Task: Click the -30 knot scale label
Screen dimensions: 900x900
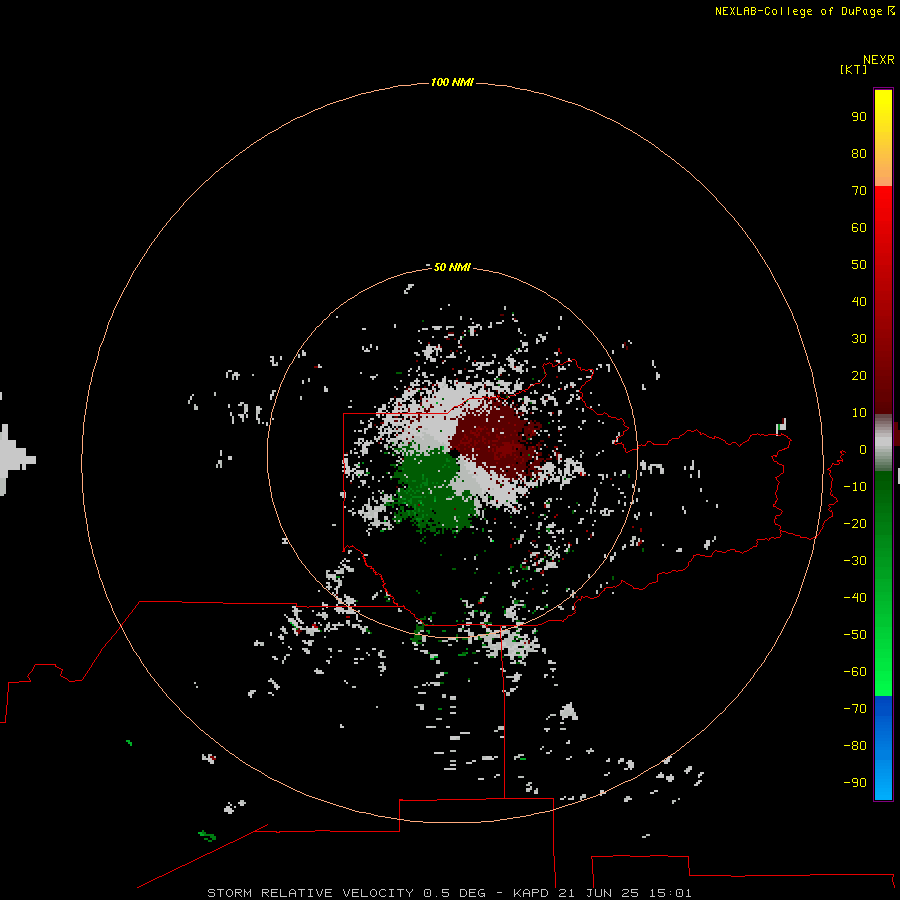Action: click(x=855, y=561)
